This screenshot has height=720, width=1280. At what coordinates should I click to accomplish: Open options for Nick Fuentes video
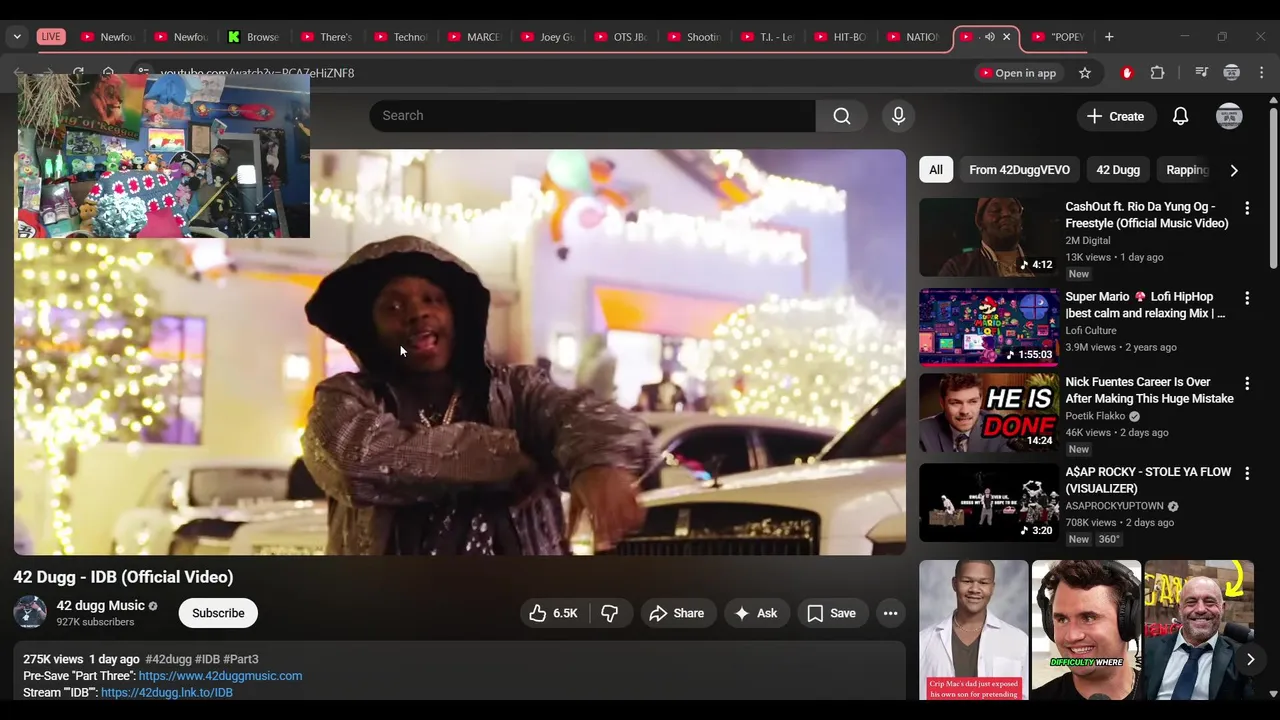coord(1247,383)
